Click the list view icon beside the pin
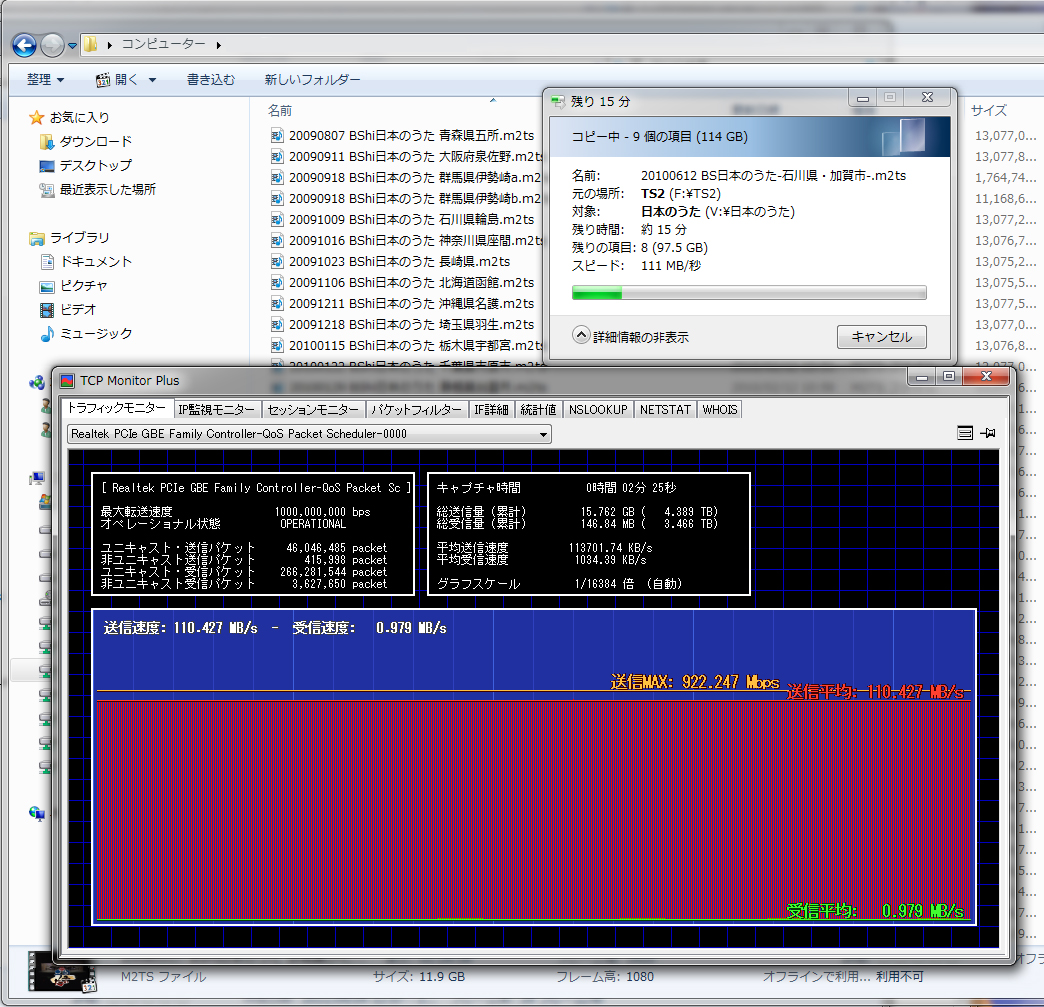 [964, 433]
